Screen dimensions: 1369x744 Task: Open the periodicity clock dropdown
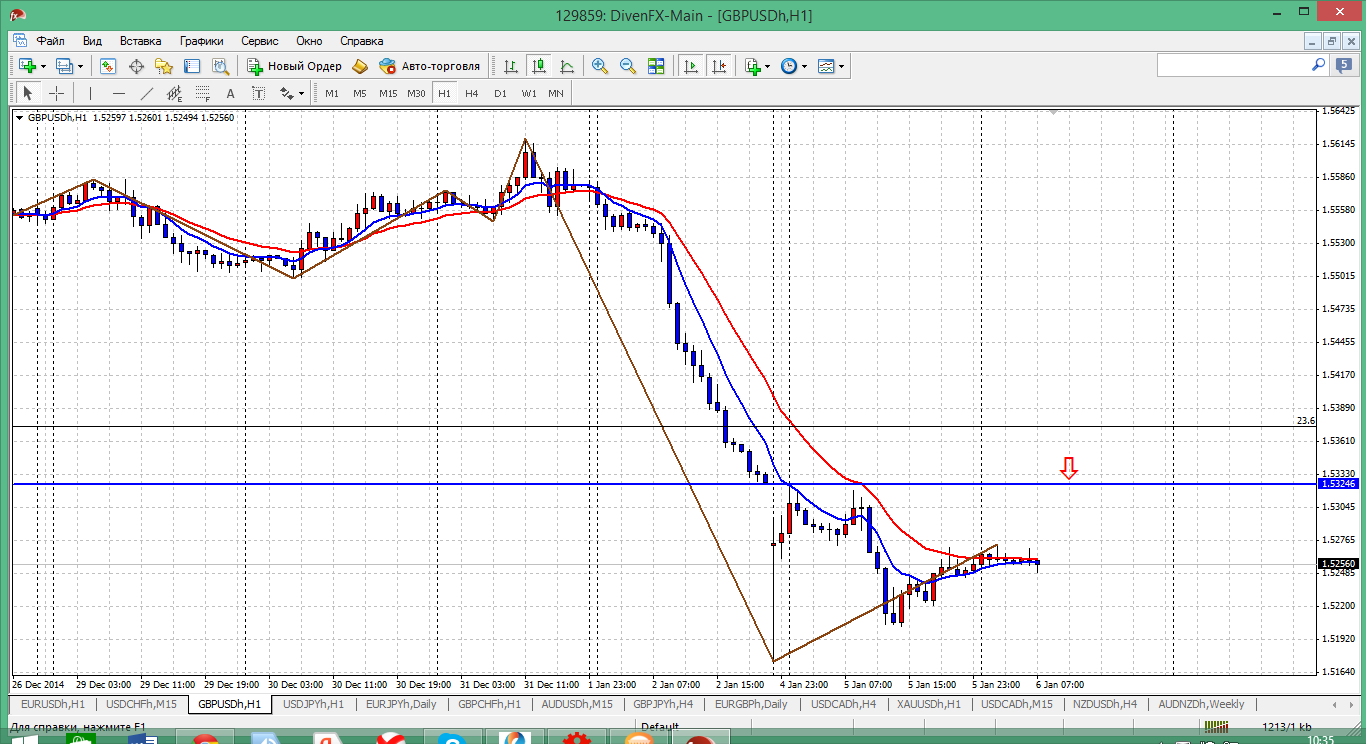coord(804,67)
